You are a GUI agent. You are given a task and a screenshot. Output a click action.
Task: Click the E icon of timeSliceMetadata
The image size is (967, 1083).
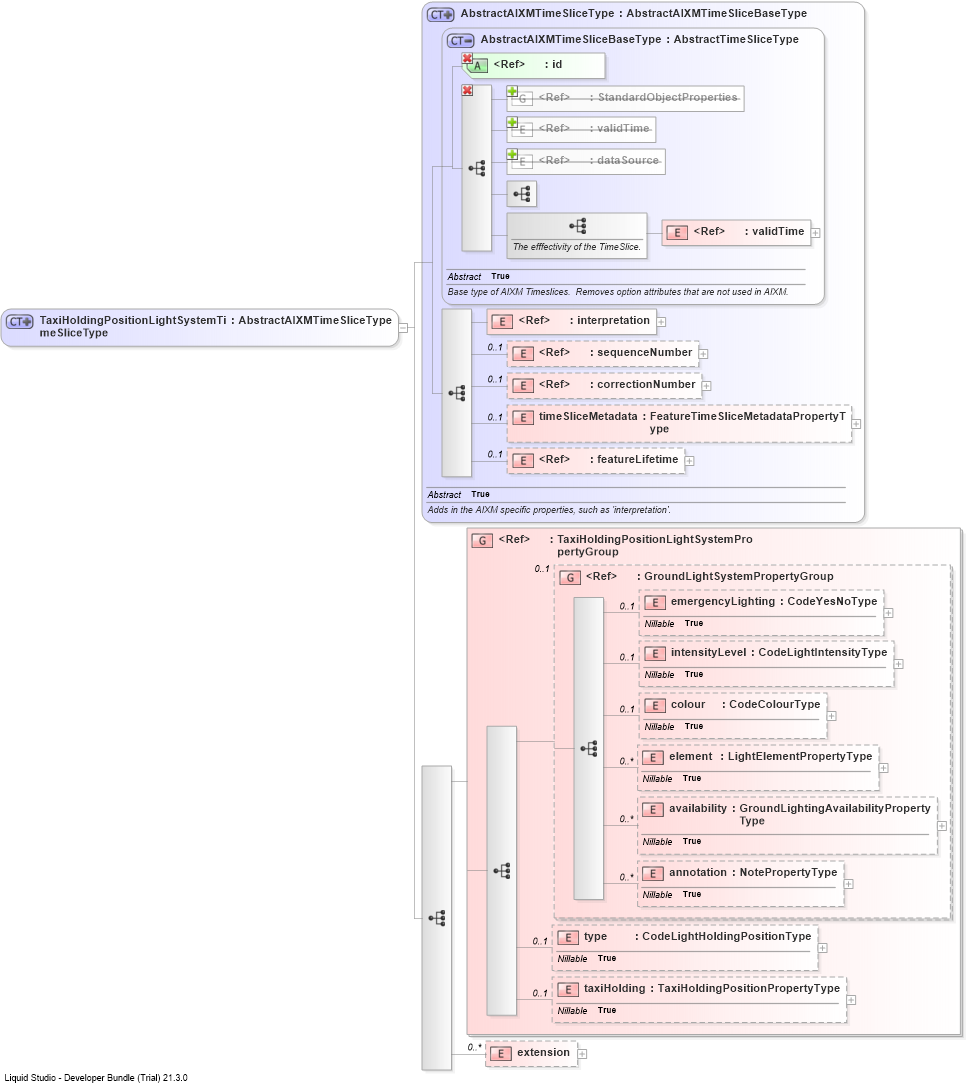pyautogui.click(x=523, y=417)
